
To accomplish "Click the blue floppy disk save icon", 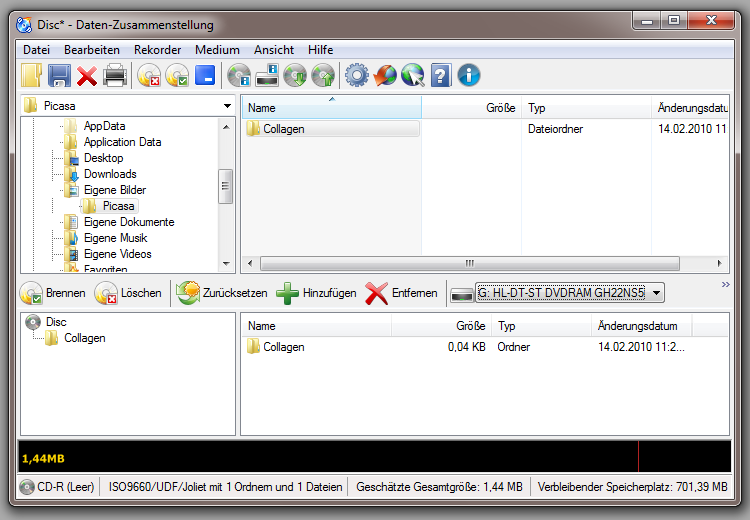I will (59, 75).
